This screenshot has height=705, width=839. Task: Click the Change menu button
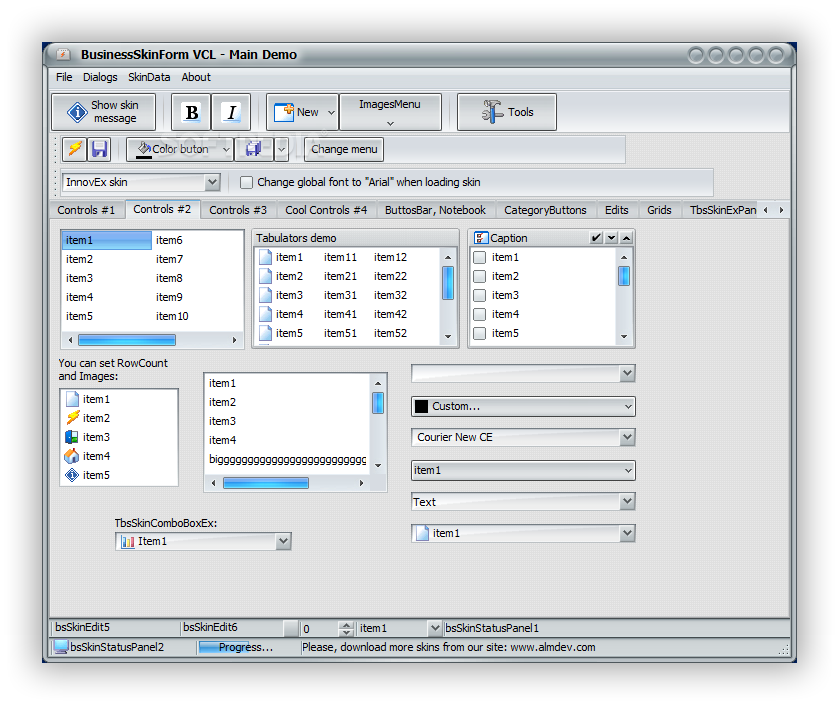[344, 149]
